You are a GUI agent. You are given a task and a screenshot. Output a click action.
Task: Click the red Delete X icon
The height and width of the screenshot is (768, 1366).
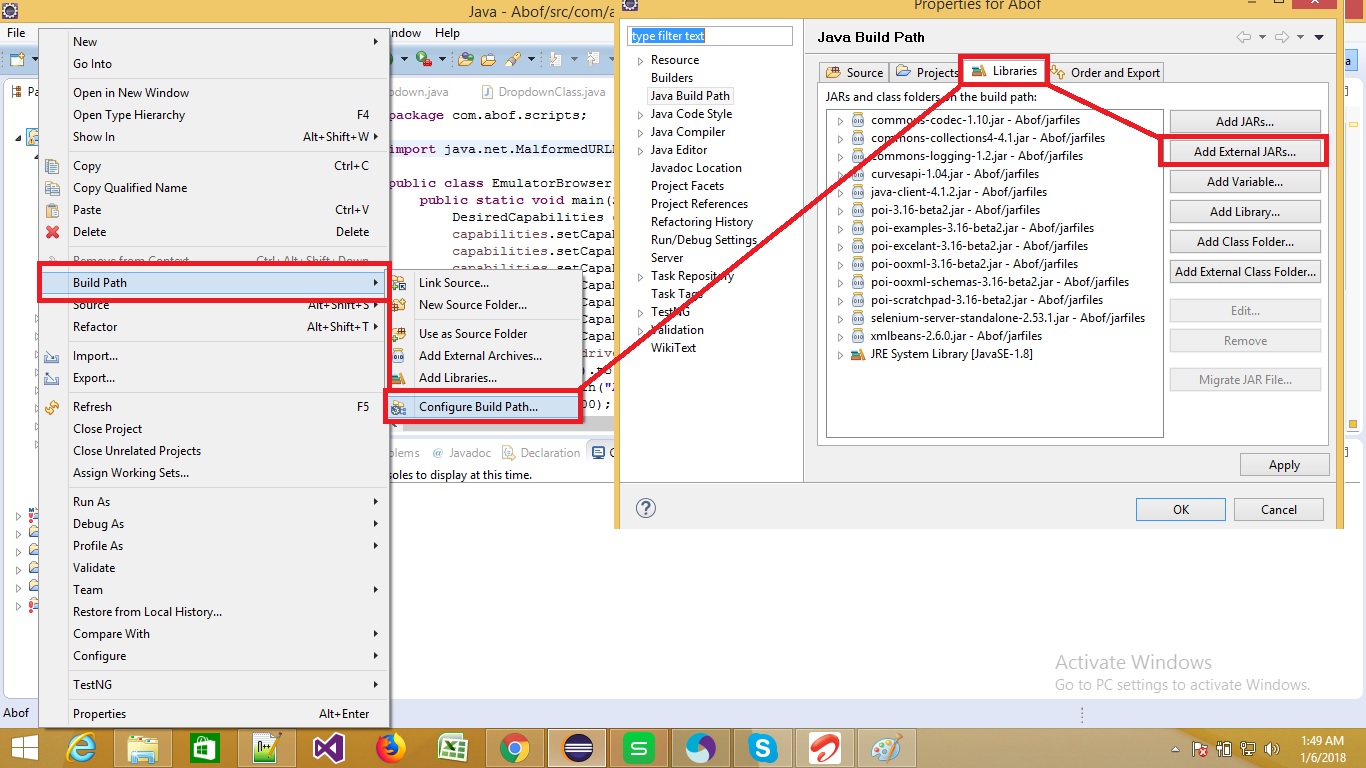[x=53, y=232]
